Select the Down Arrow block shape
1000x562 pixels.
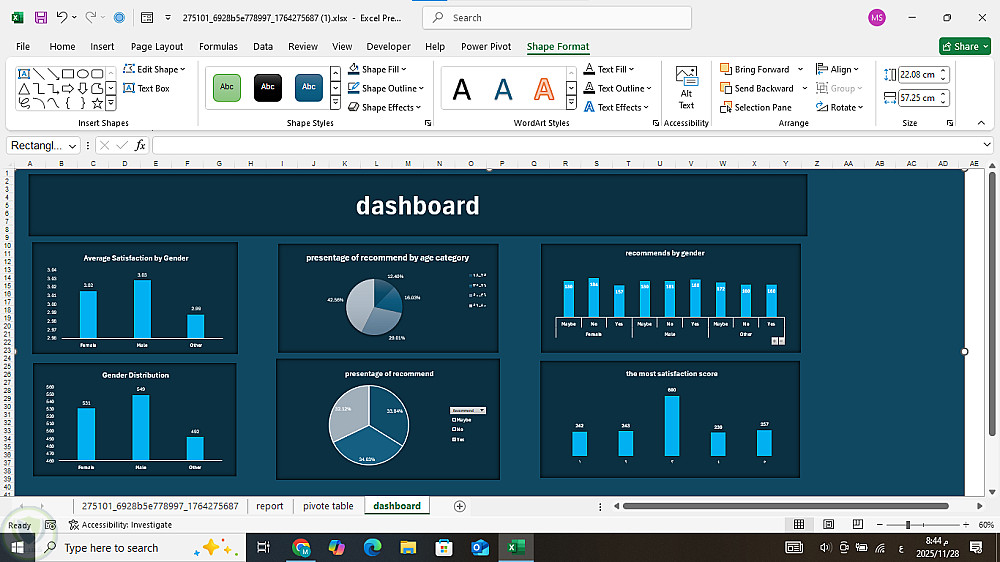(82, 89)
